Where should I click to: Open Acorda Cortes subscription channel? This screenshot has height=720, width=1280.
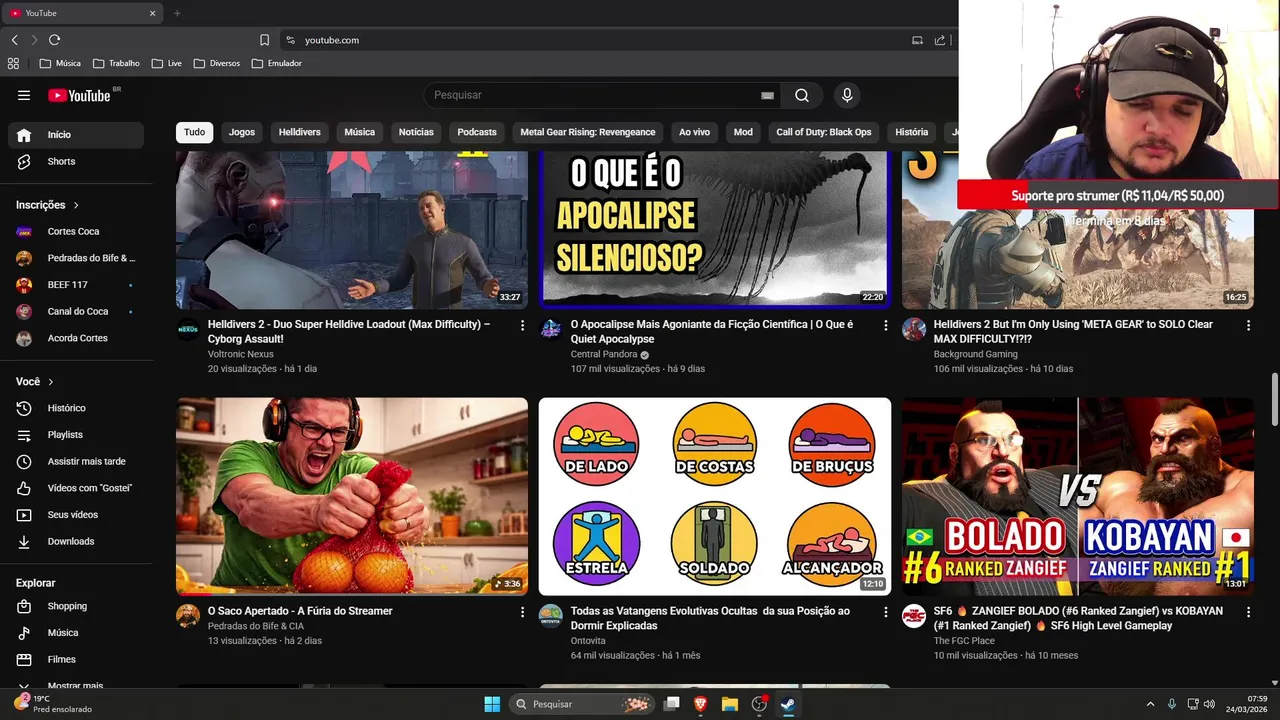click(76, 338)
